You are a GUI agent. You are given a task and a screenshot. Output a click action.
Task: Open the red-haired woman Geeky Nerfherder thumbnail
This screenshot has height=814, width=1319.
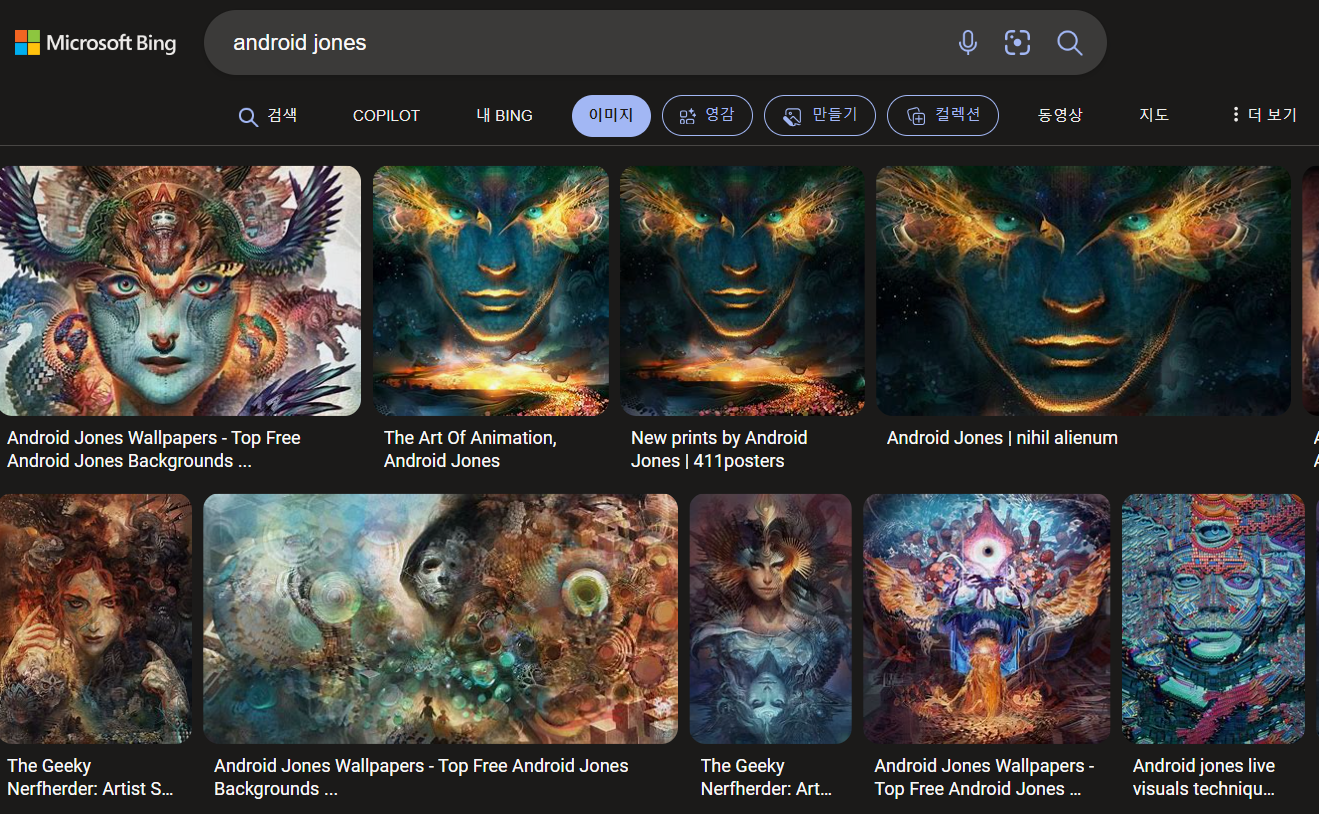tap(96, 619)
